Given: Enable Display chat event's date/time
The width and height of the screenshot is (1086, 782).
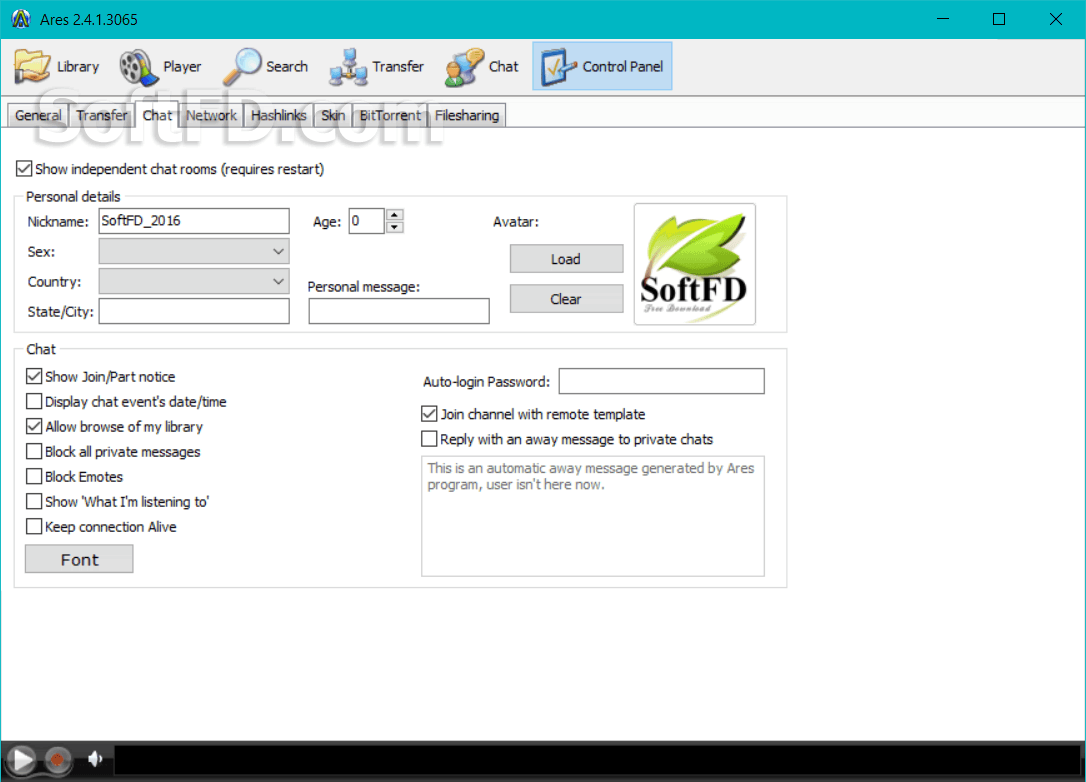Looking at the screenshot, I should pyautogui.click(x=34, y=401).
